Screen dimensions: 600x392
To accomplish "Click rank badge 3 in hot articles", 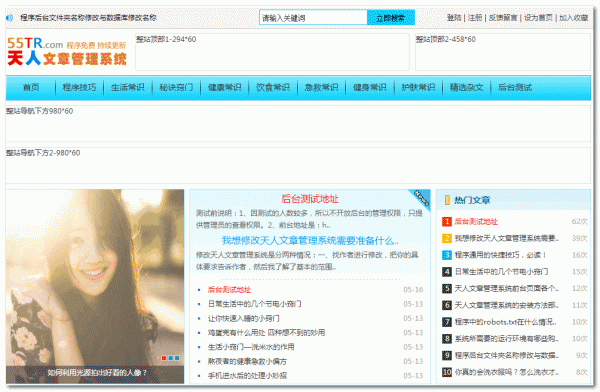I will (x=447, y=255).
